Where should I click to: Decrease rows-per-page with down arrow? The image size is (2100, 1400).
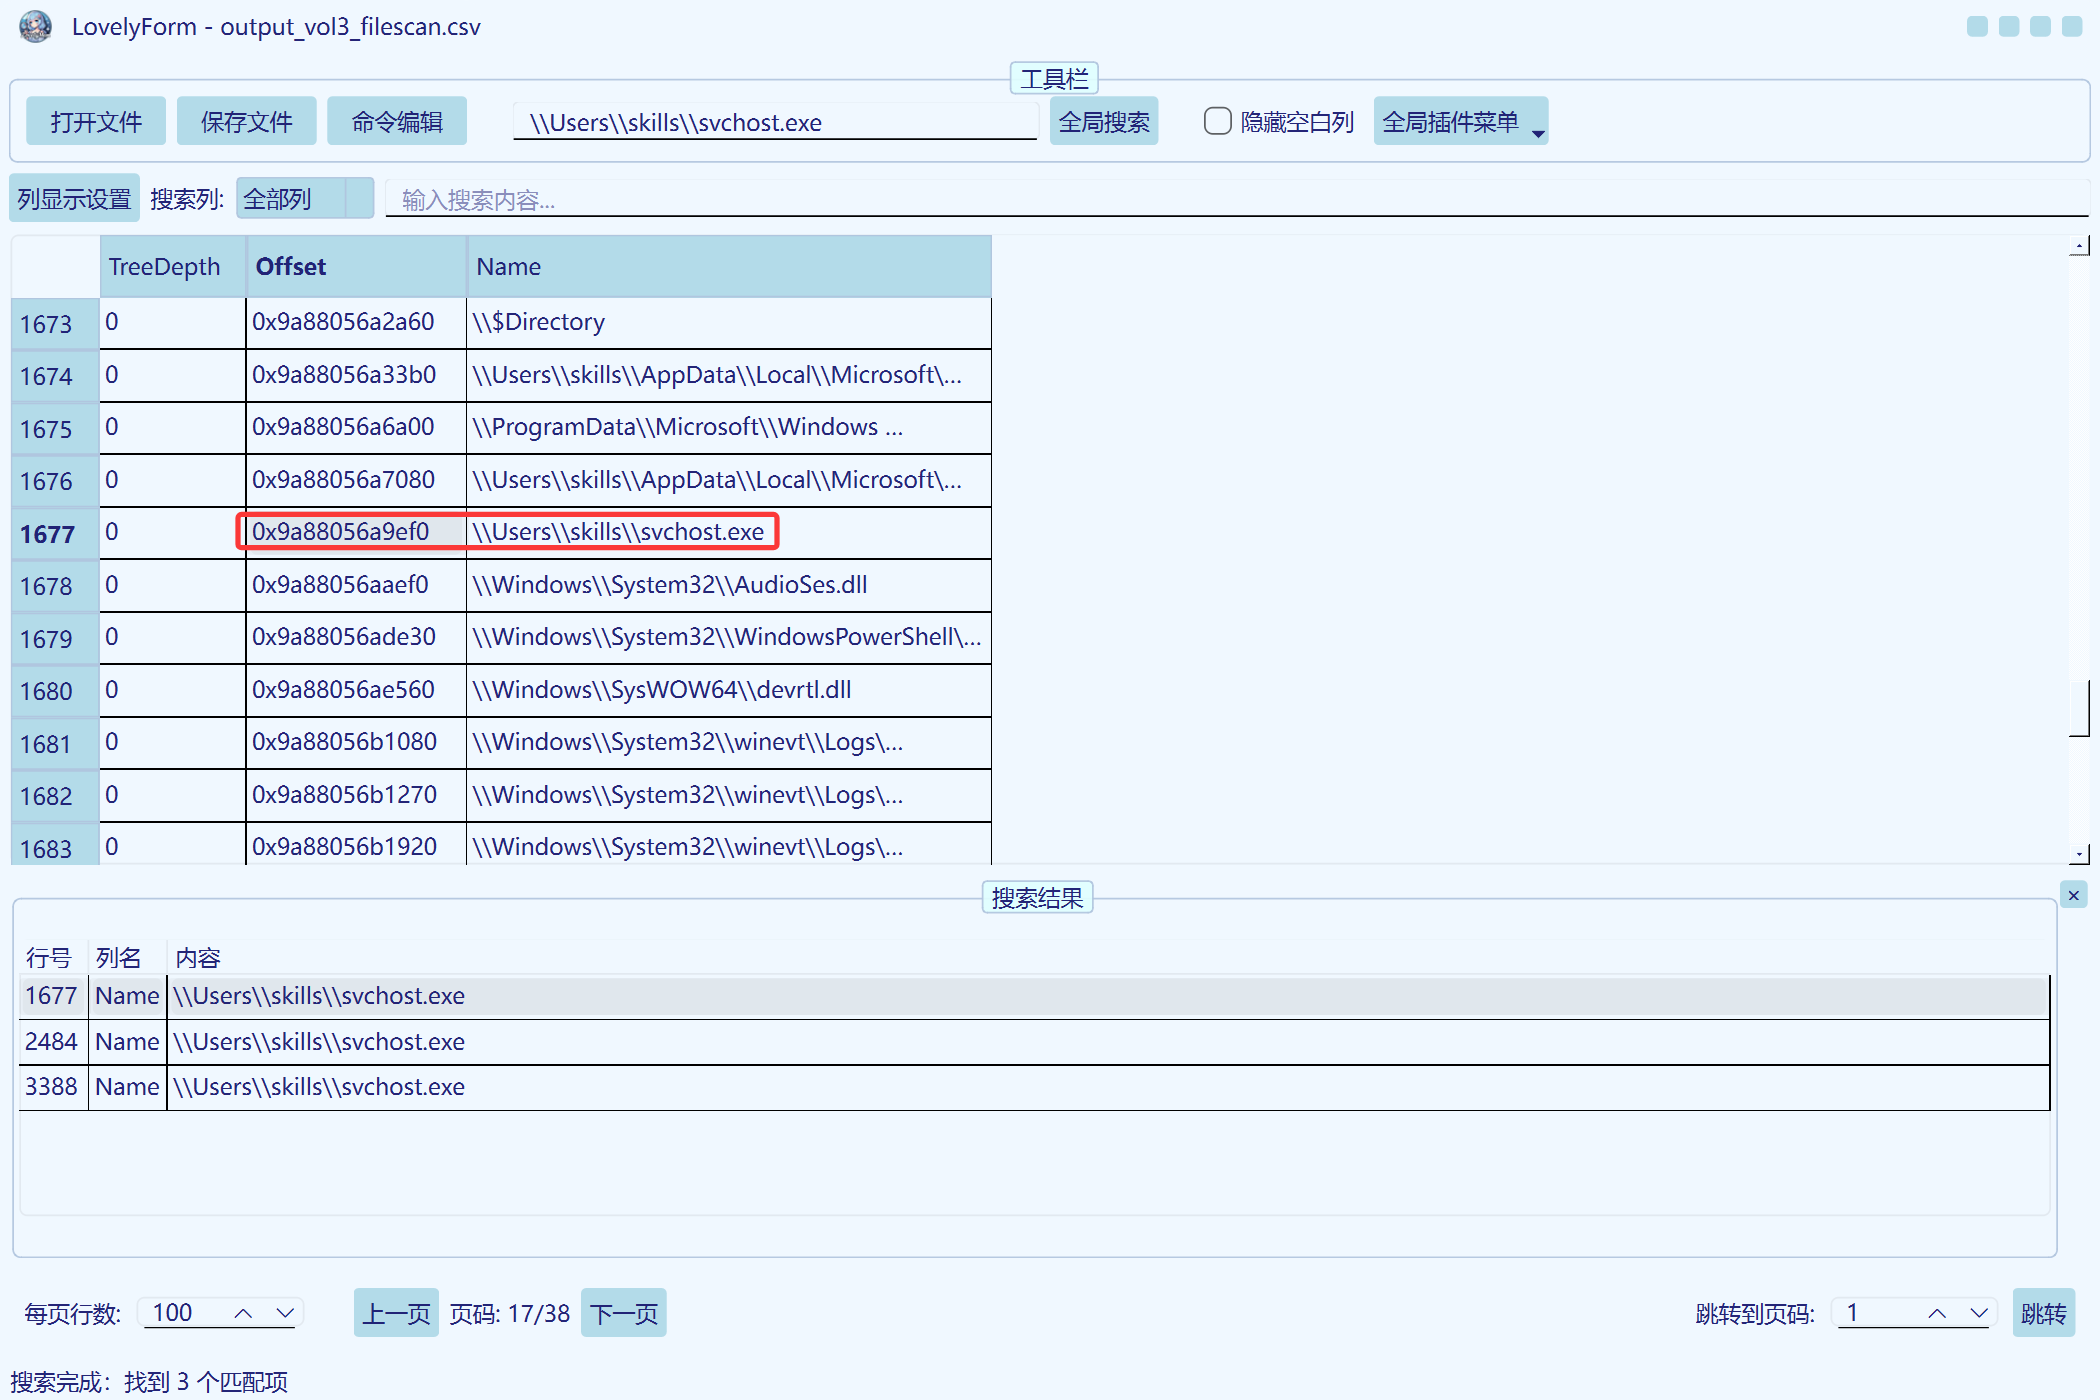pos(285,1313)
